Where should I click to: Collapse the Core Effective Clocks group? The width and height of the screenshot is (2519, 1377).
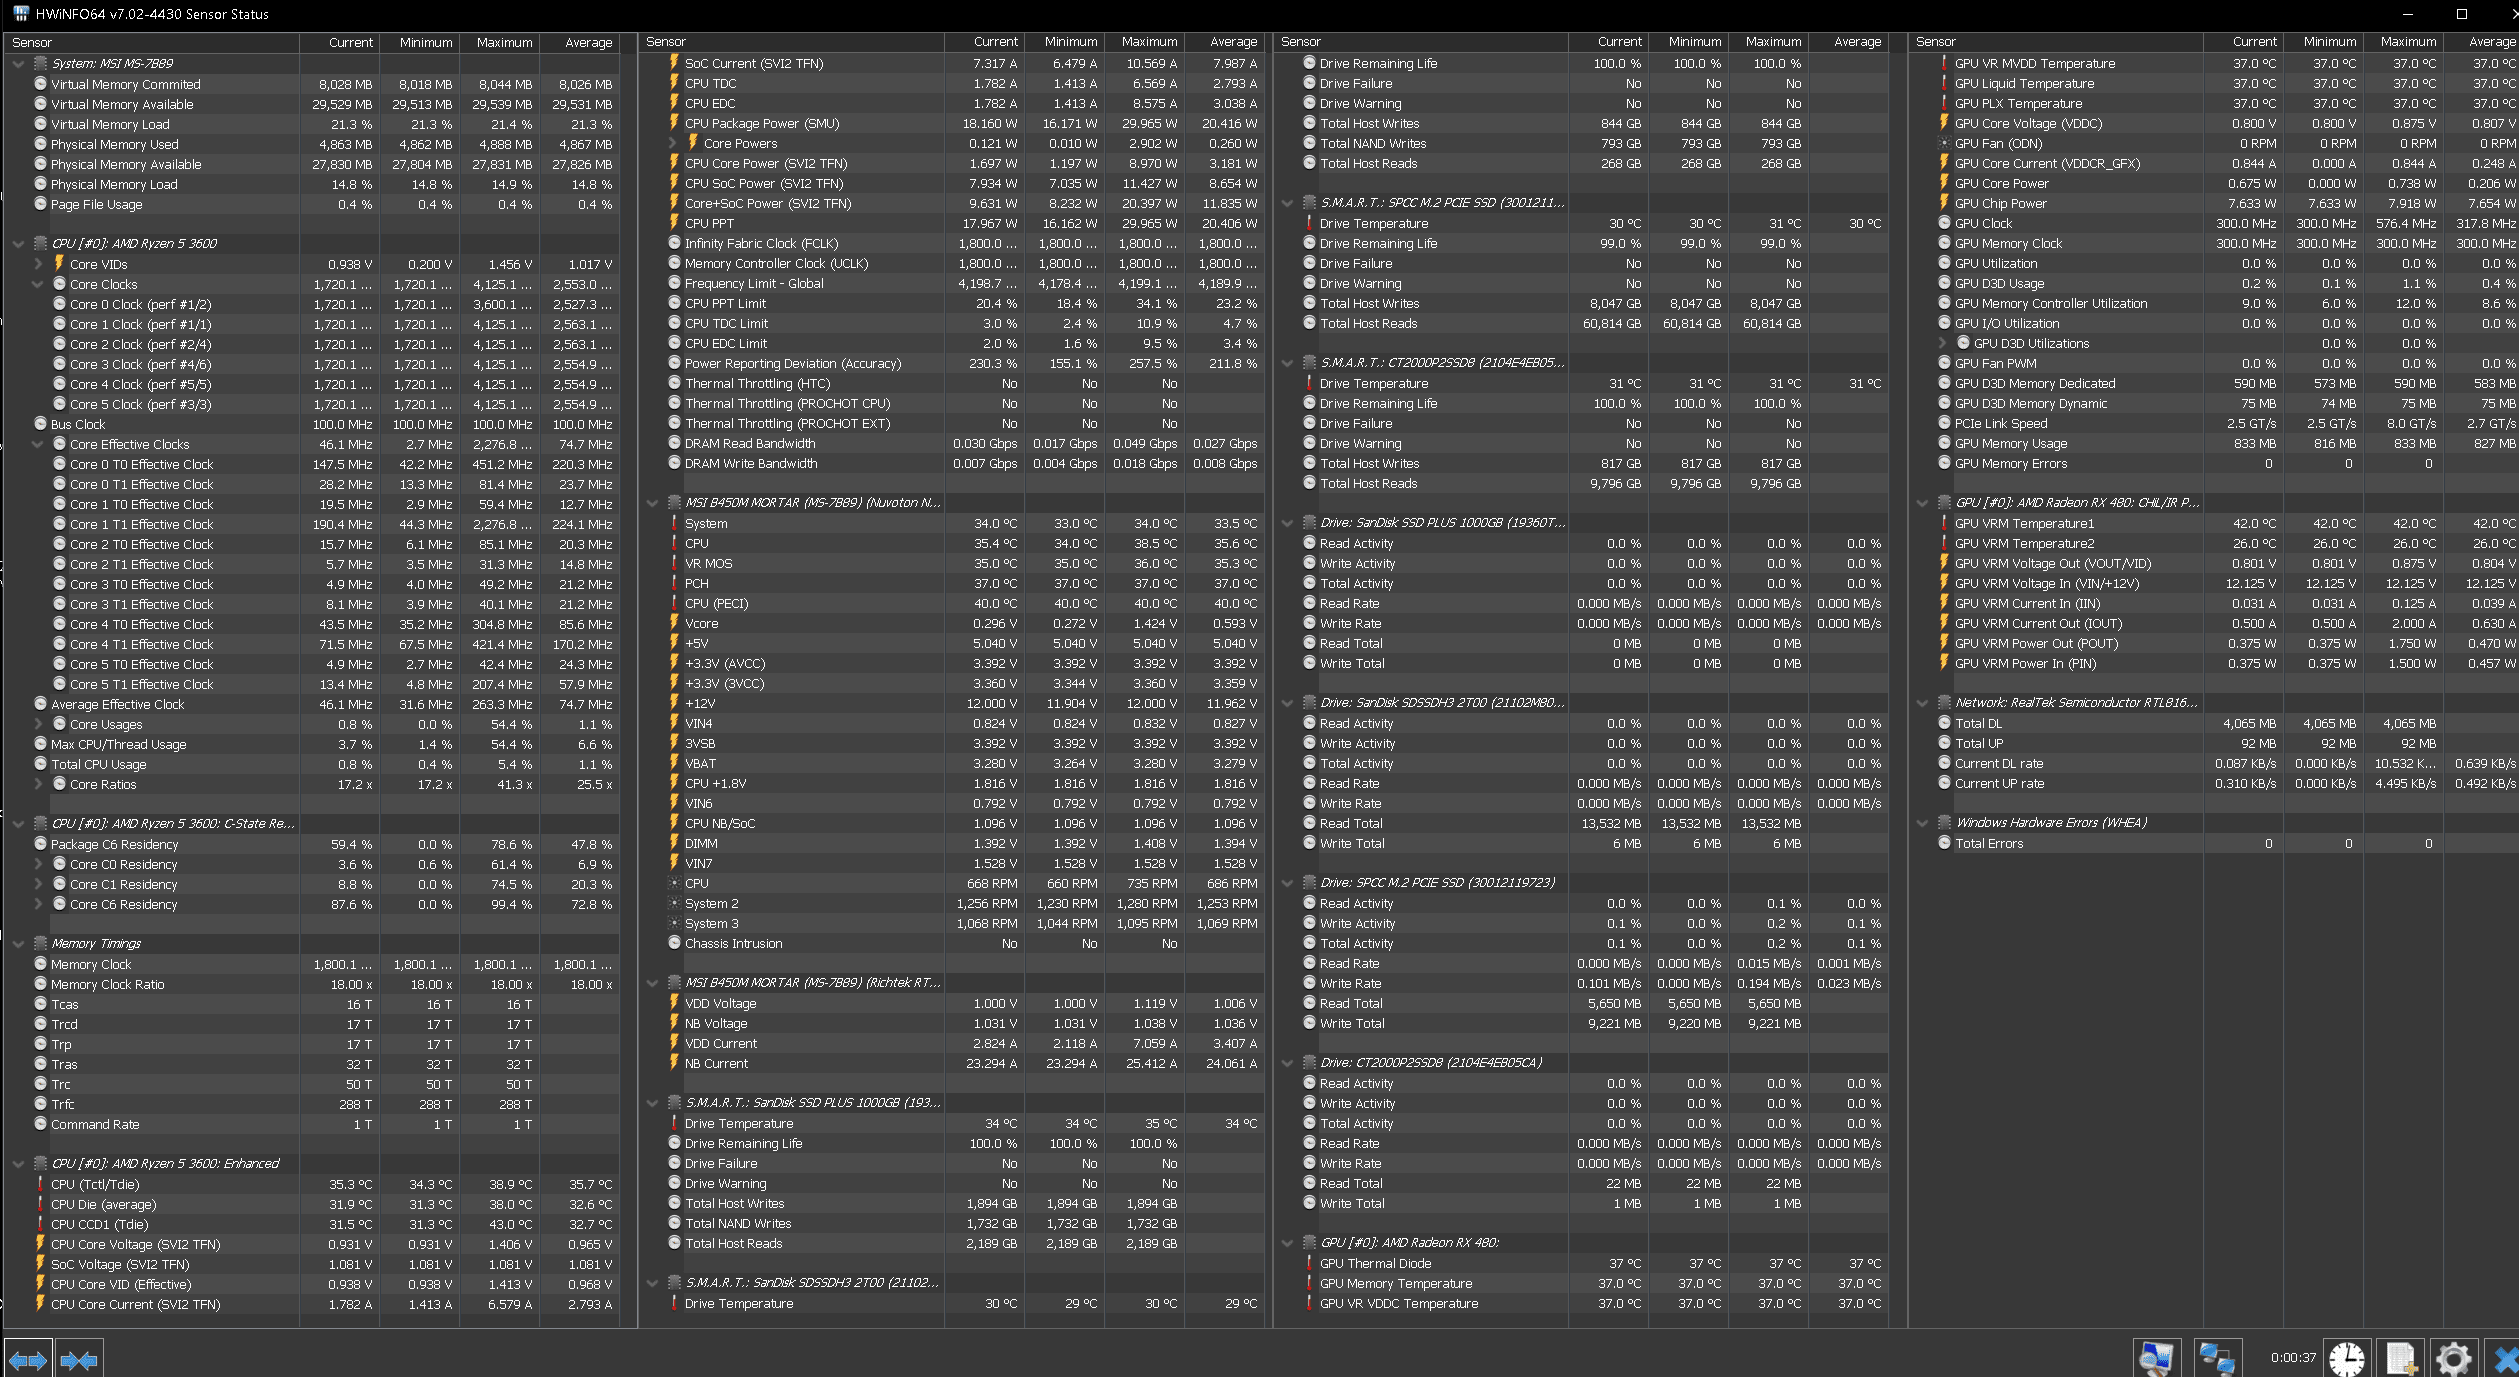click(x=38, y=444)
